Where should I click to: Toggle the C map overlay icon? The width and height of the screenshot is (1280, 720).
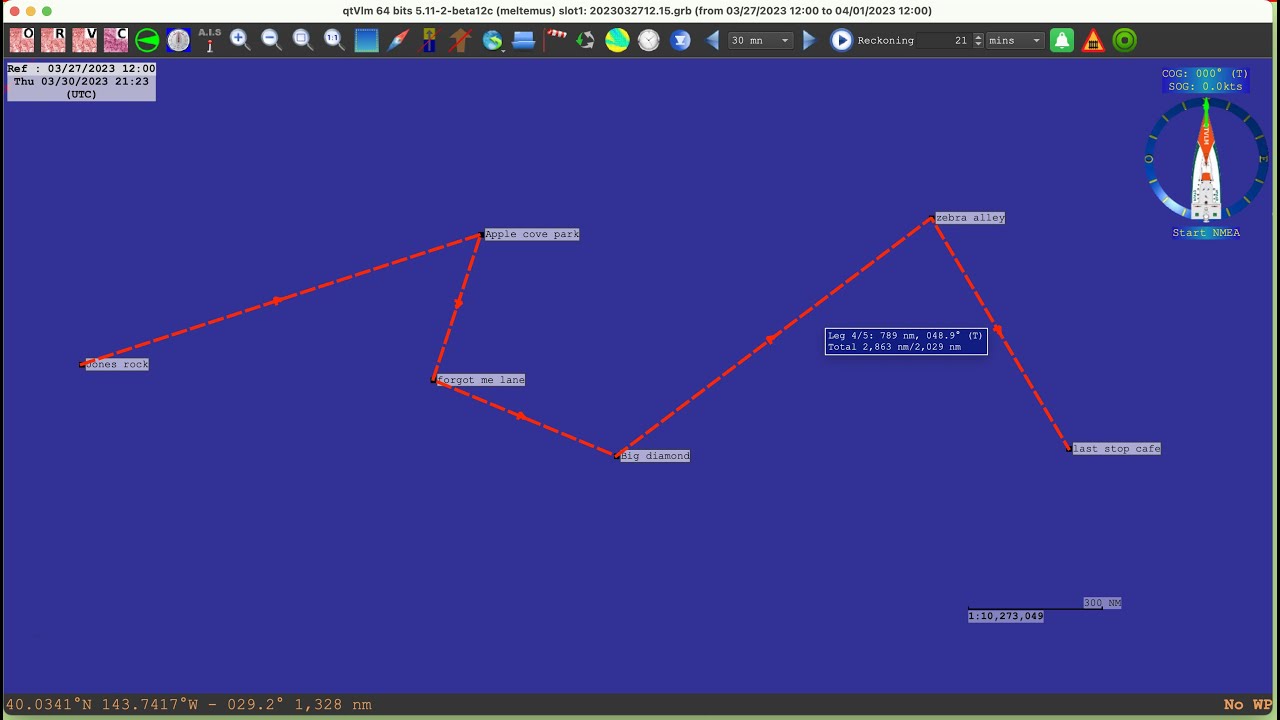(115, 40)
